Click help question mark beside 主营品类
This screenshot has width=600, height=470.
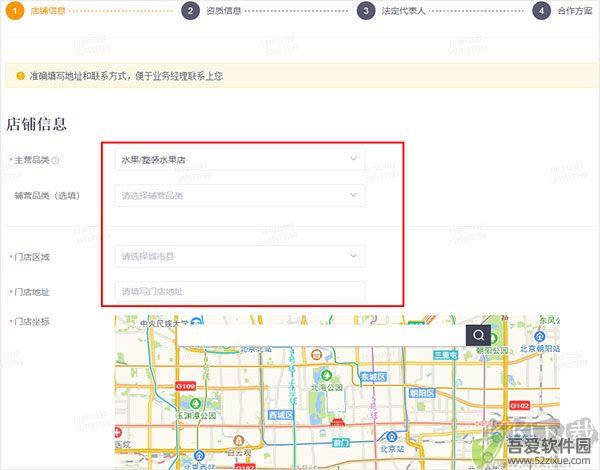[x=55, y=160]
